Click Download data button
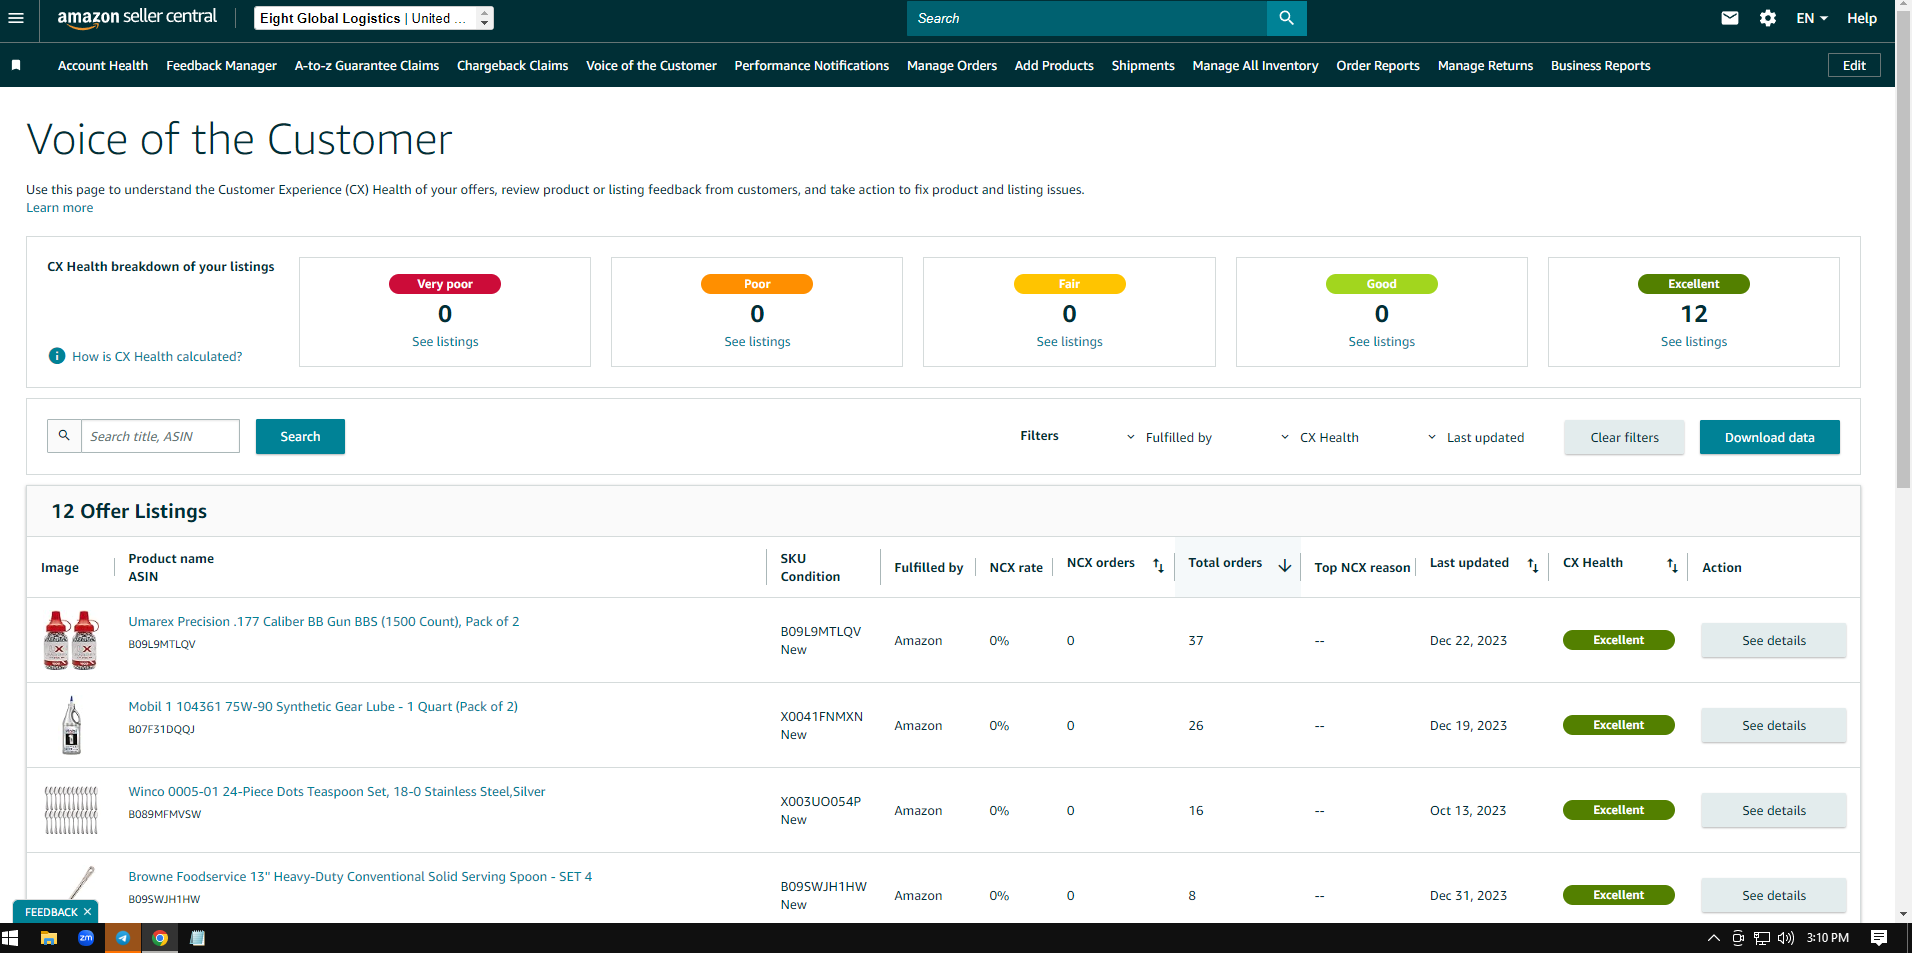The width and height of the screenshot is (1912, 953). pyautogui.click(x=1769, y=437)
